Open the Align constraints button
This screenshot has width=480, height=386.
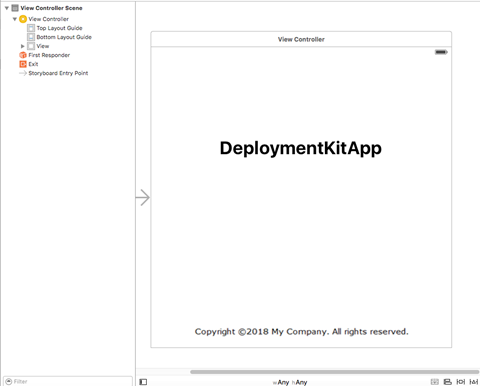[x=448, y=382]
